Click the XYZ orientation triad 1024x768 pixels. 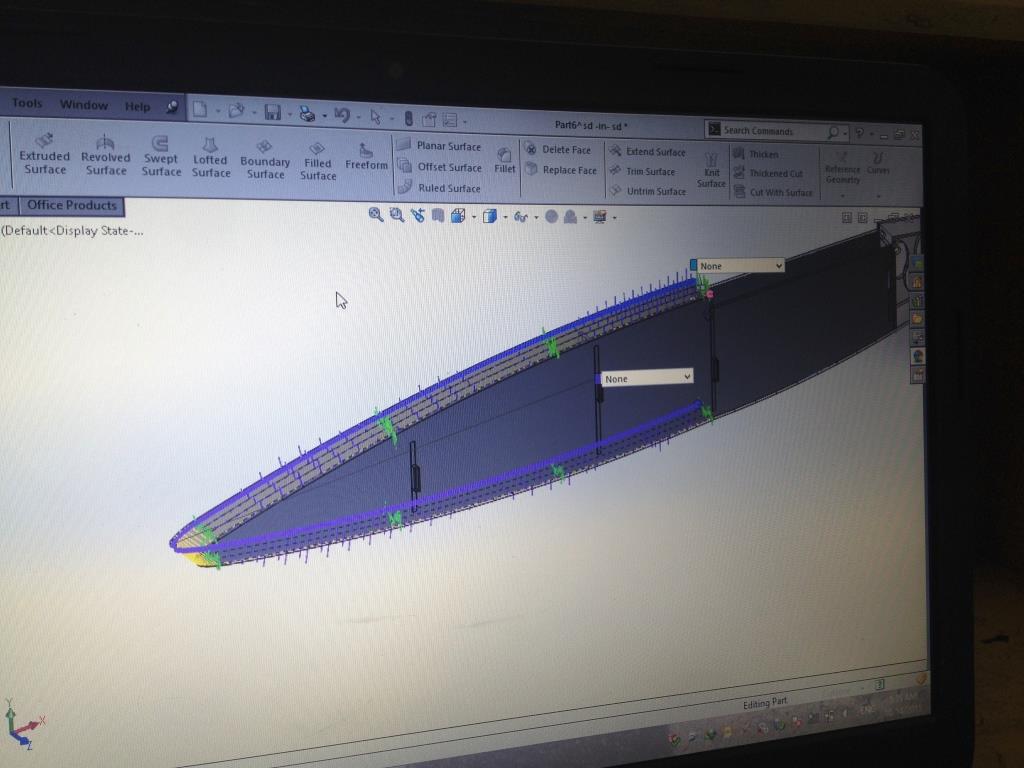pos(23,724)
